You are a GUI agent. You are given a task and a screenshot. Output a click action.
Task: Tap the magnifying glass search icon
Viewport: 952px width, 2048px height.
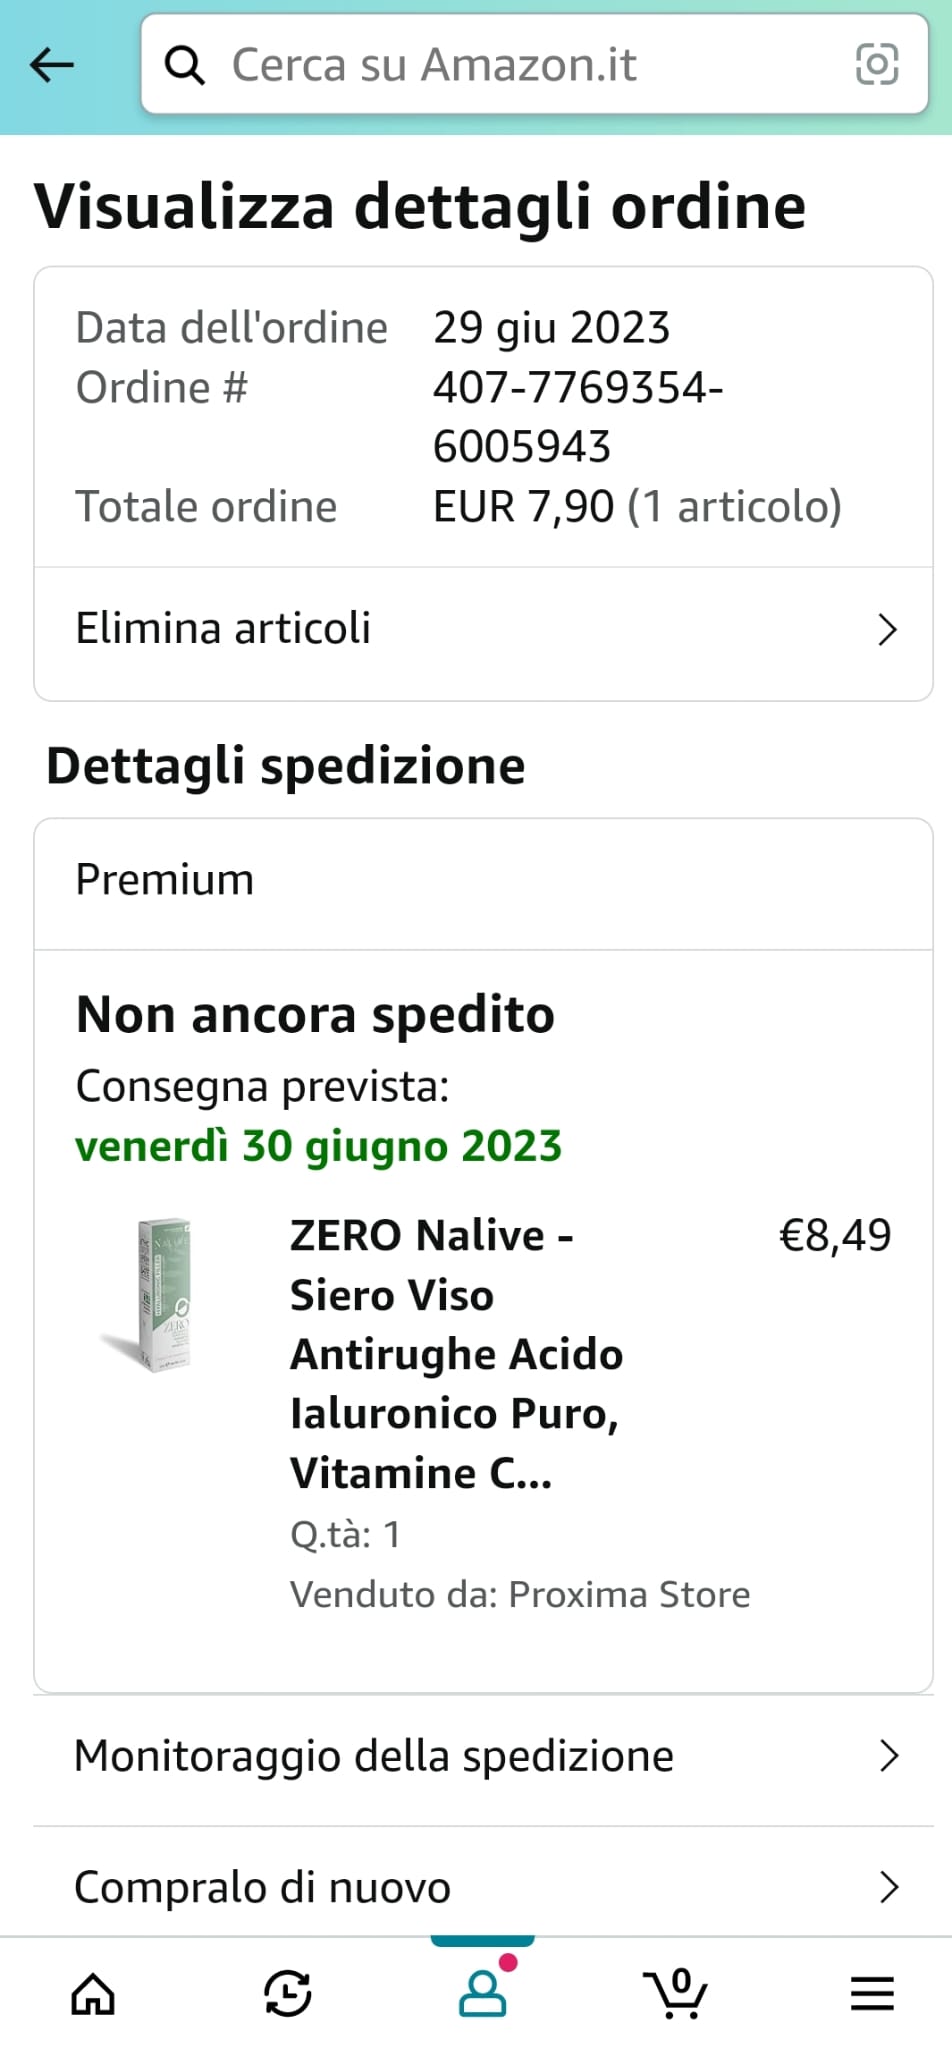tap(185, 66)
